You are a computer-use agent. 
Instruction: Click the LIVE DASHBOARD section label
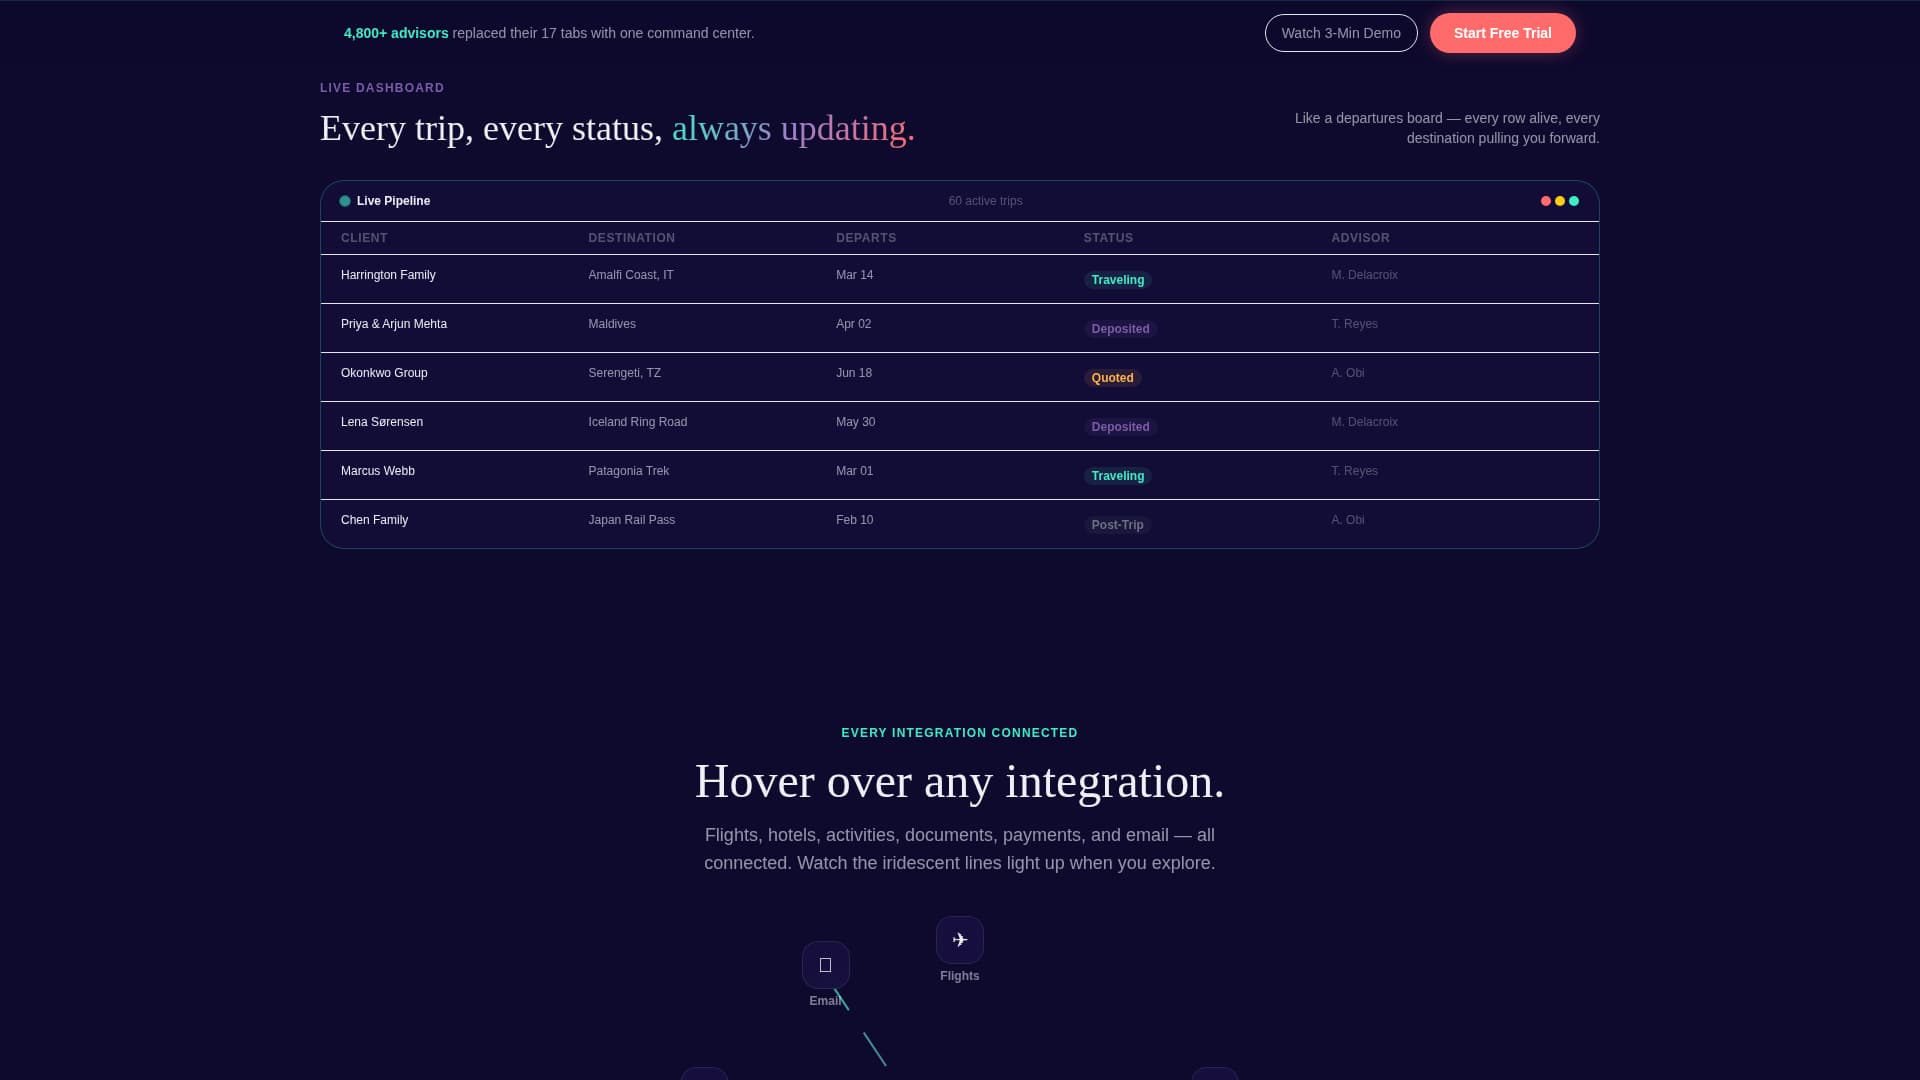tap(382, 87)
